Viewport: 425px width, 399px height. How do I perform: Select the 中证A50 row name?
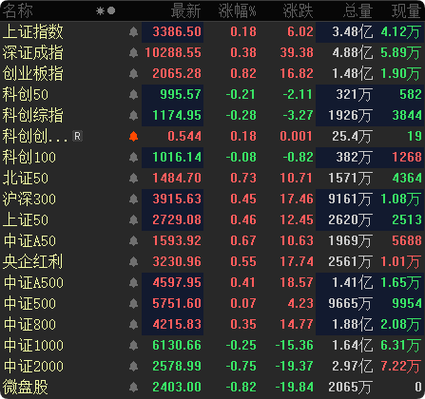tap(29, 241)
